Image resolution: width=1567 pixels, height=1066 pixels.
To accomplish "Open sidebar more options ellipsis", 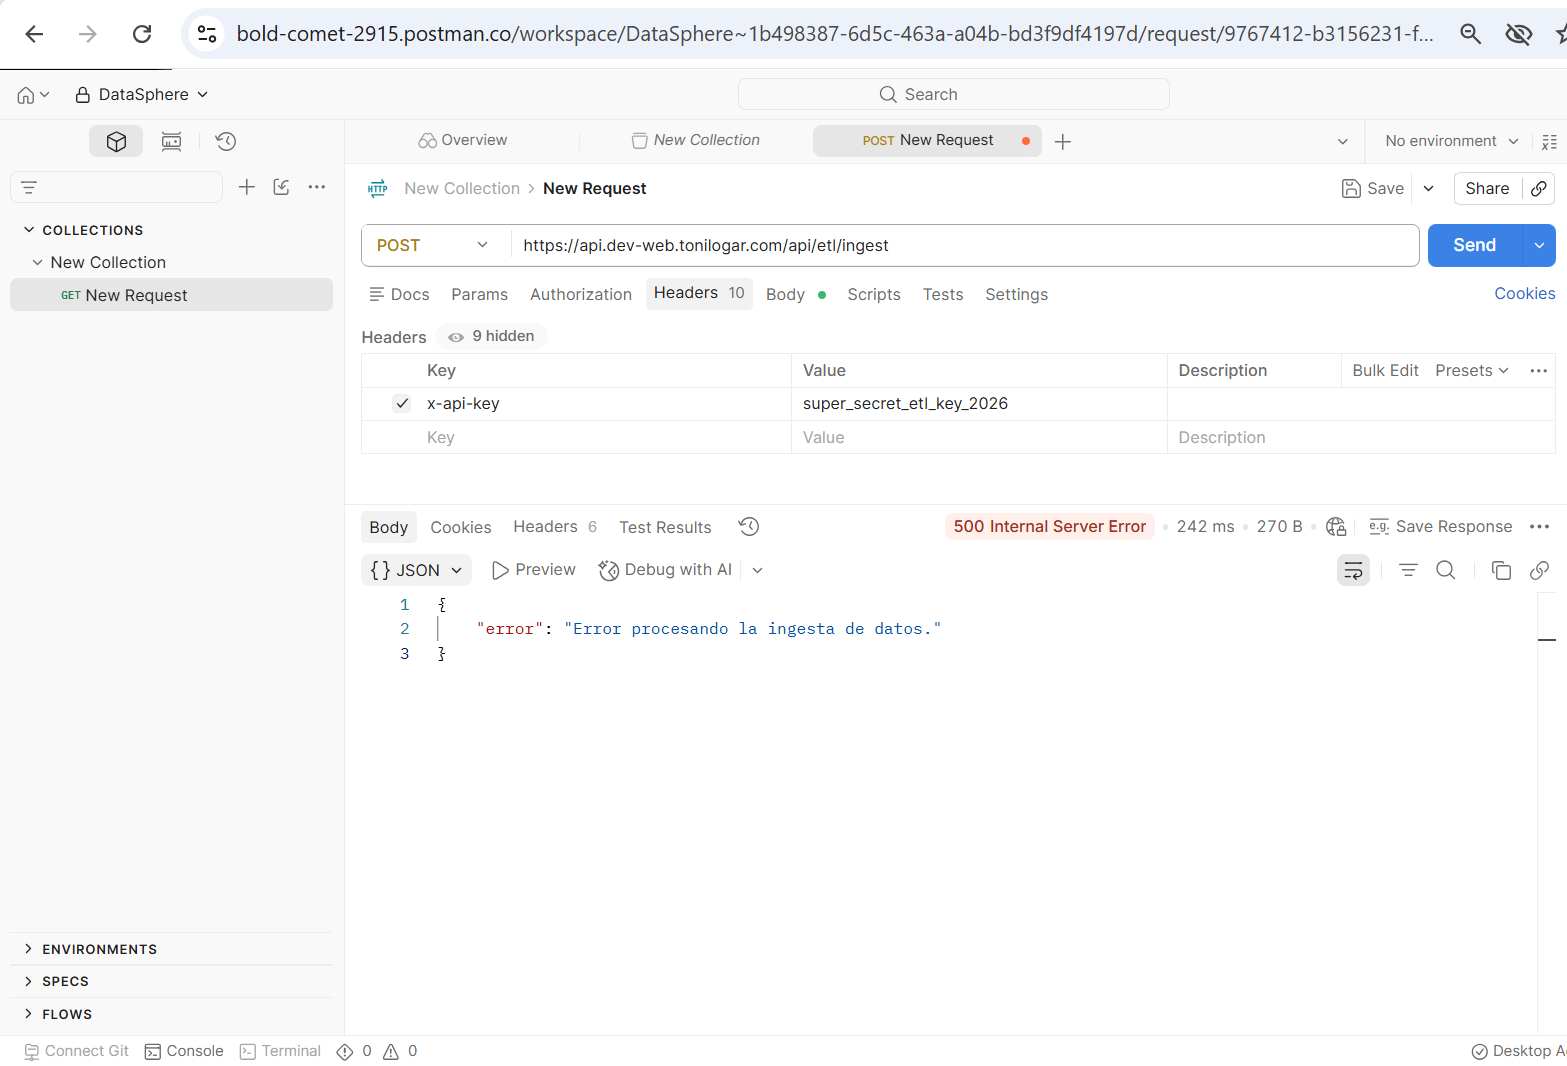I will (317, 187).
